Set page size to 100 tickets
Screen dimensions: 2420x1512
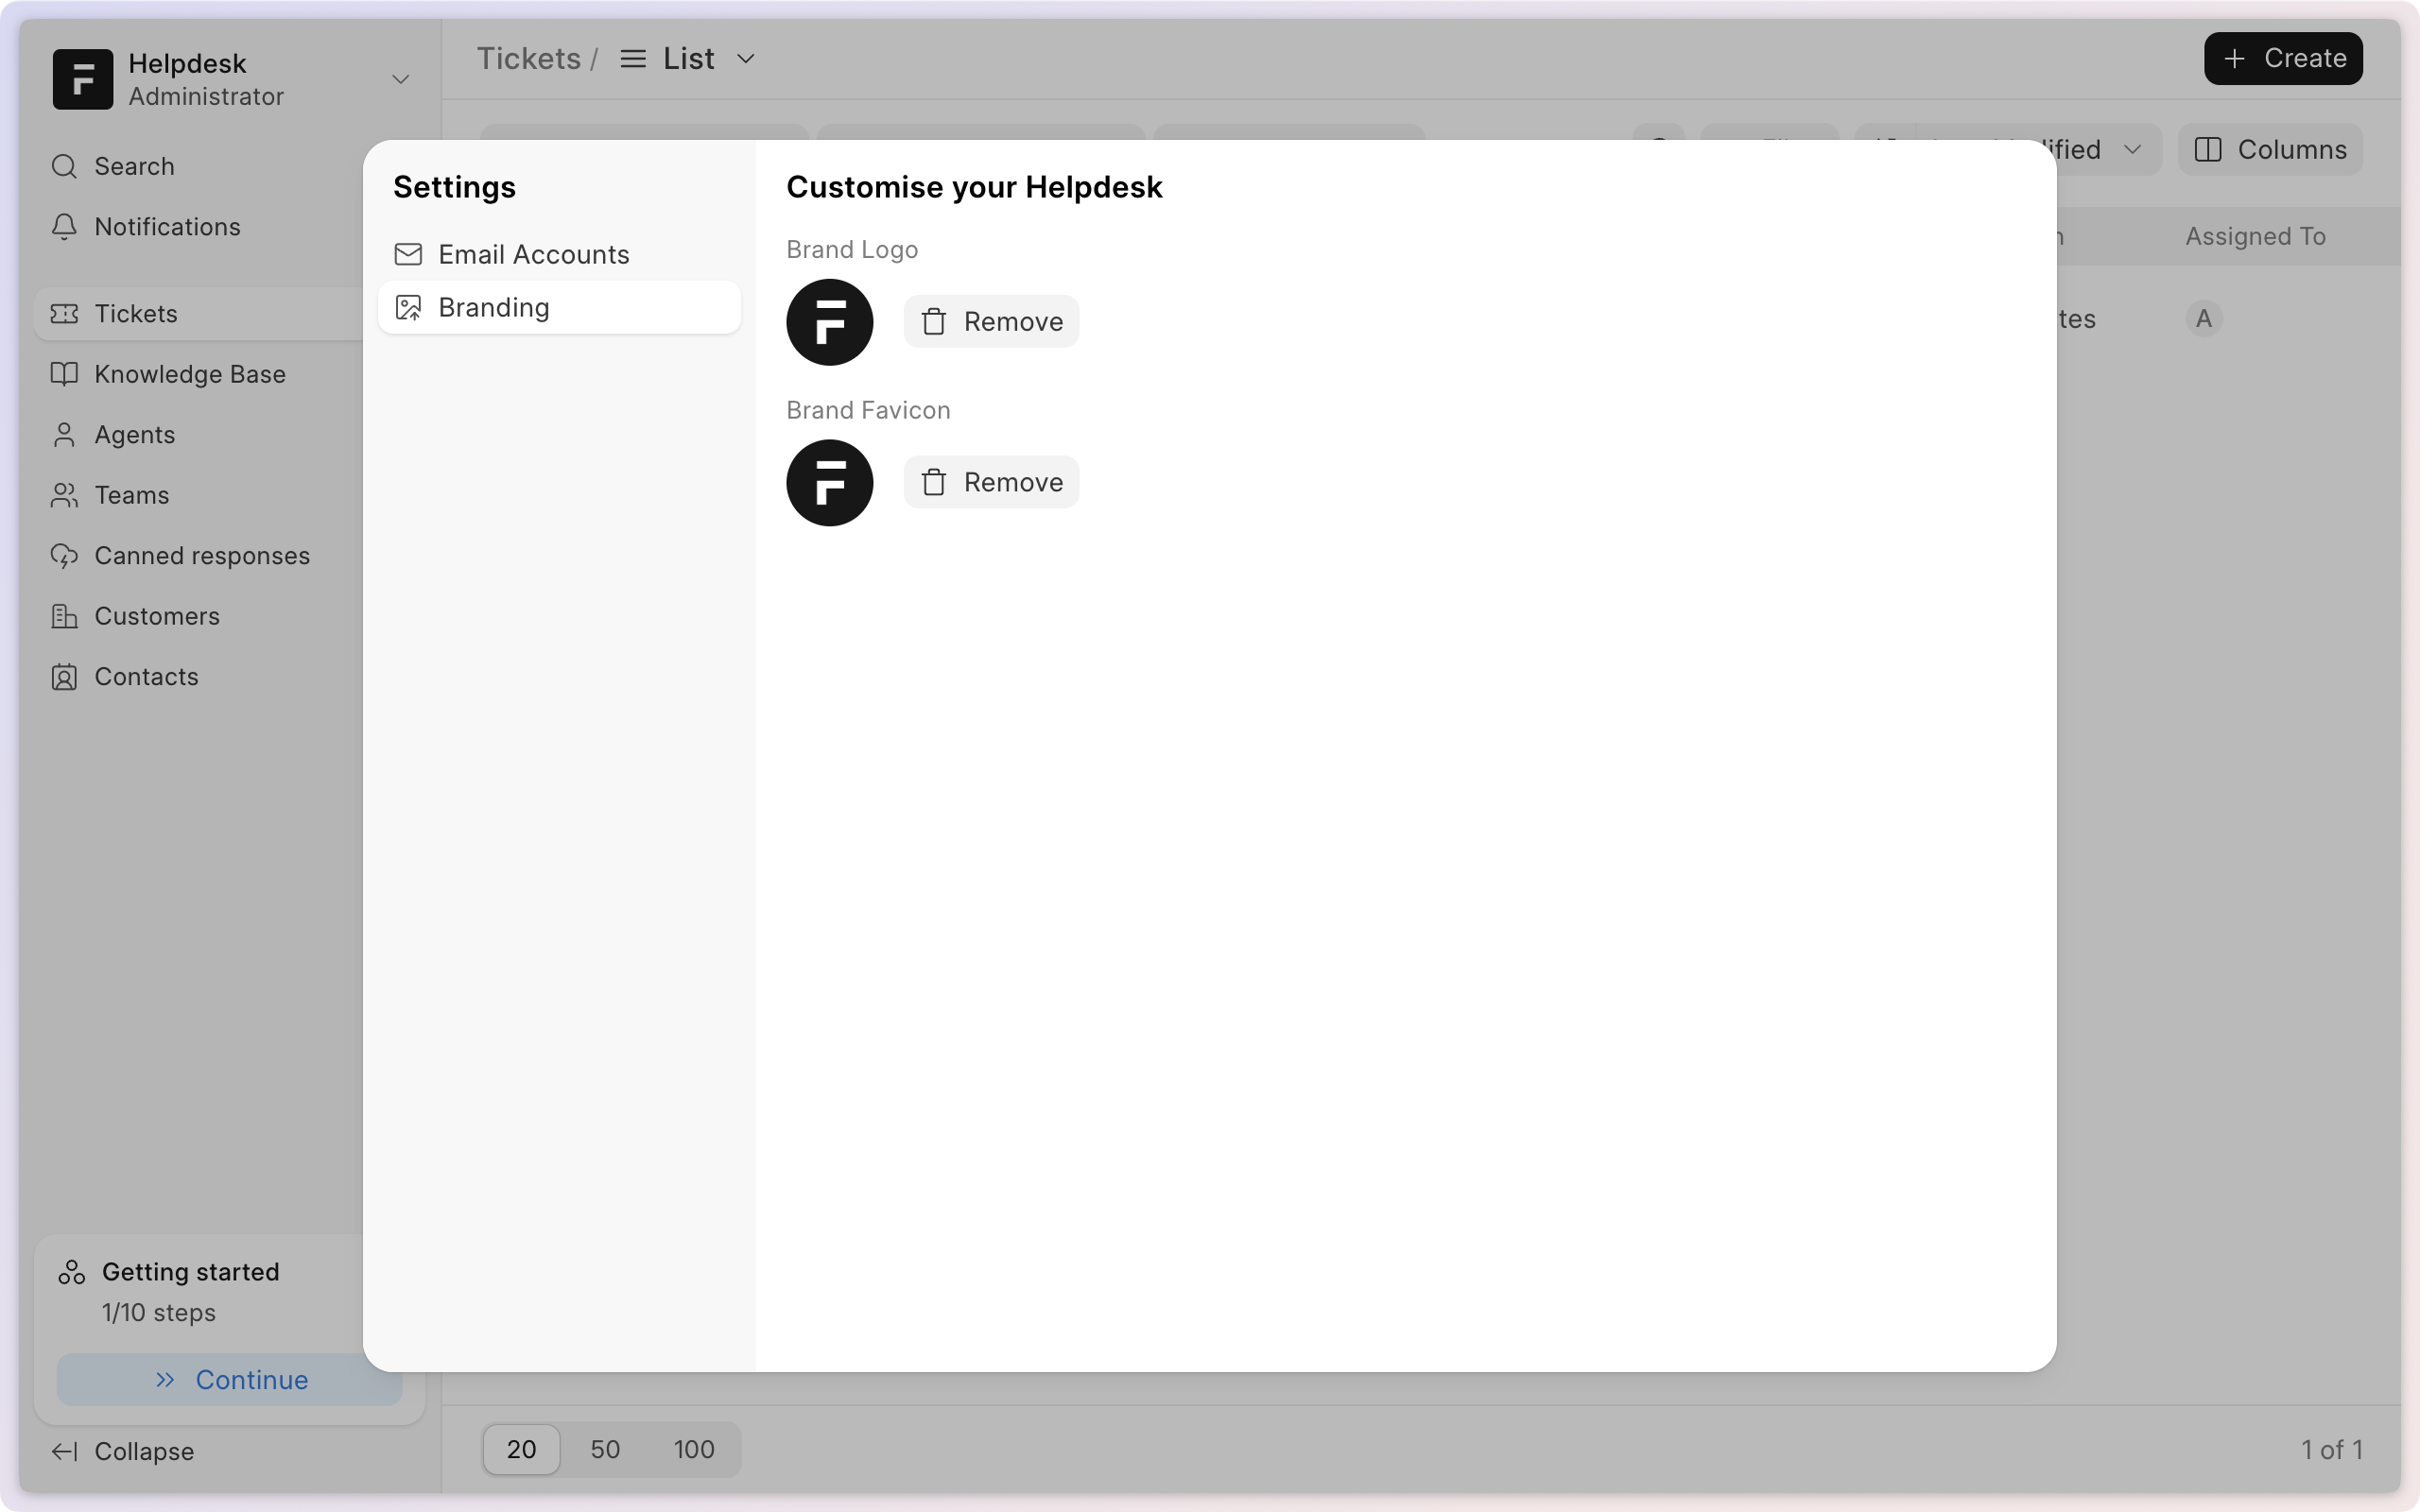[x=694, y=1449]
